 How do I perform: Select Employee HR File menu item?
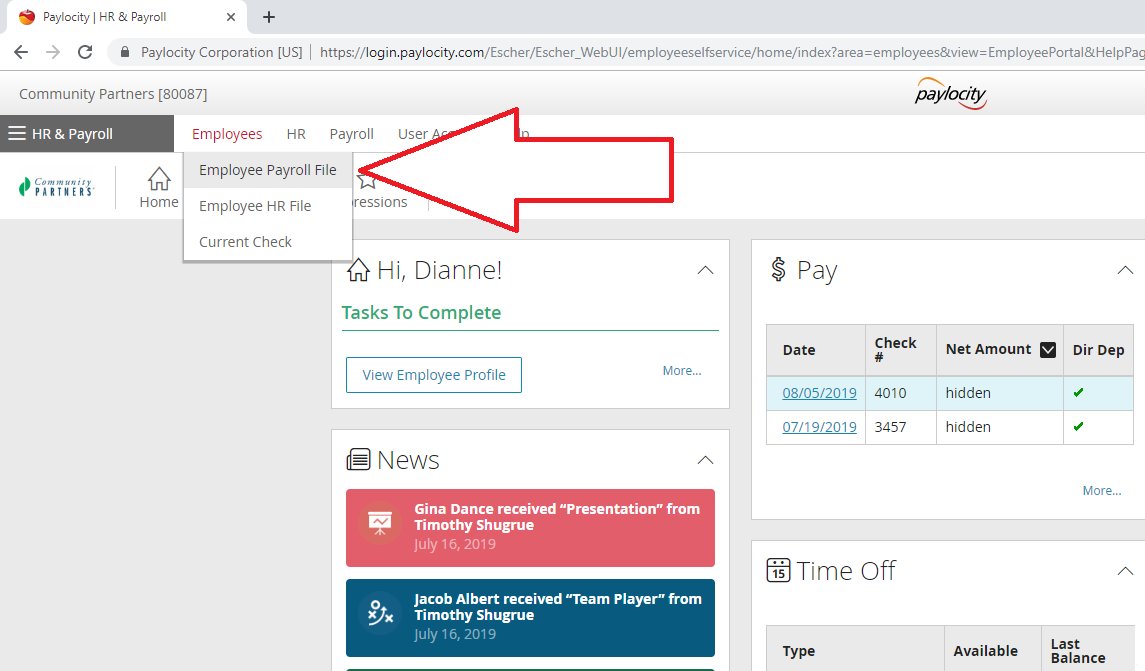[x=255, y=206]
